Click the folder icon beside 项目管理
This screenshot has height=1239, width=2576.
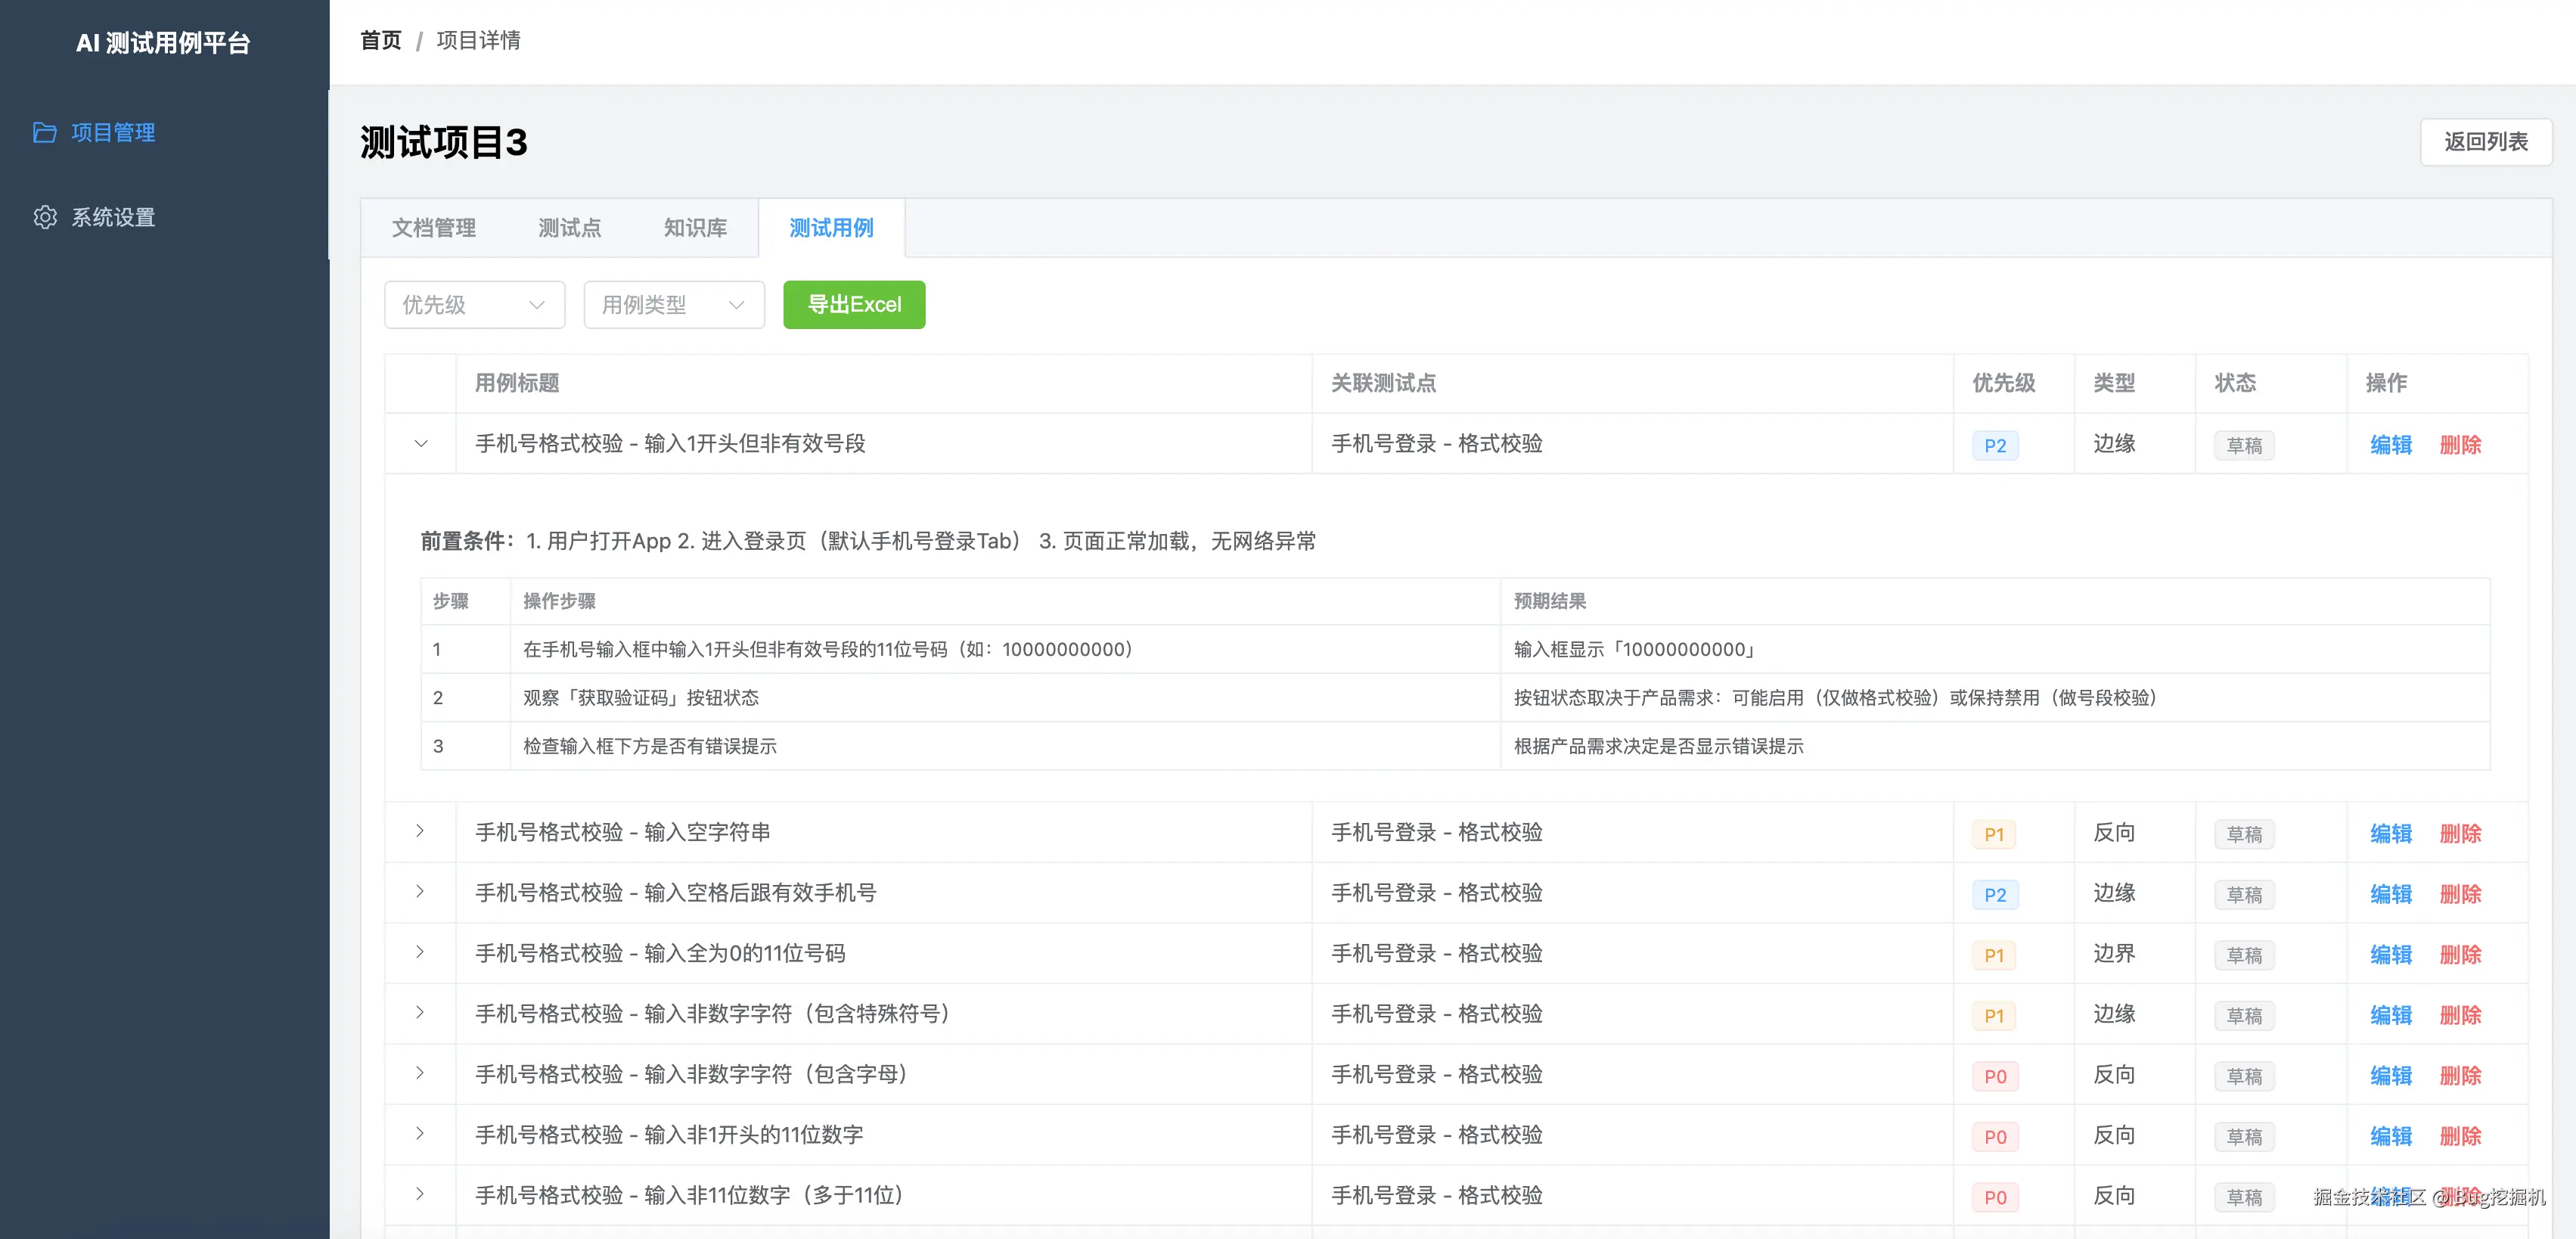point(45,131)
